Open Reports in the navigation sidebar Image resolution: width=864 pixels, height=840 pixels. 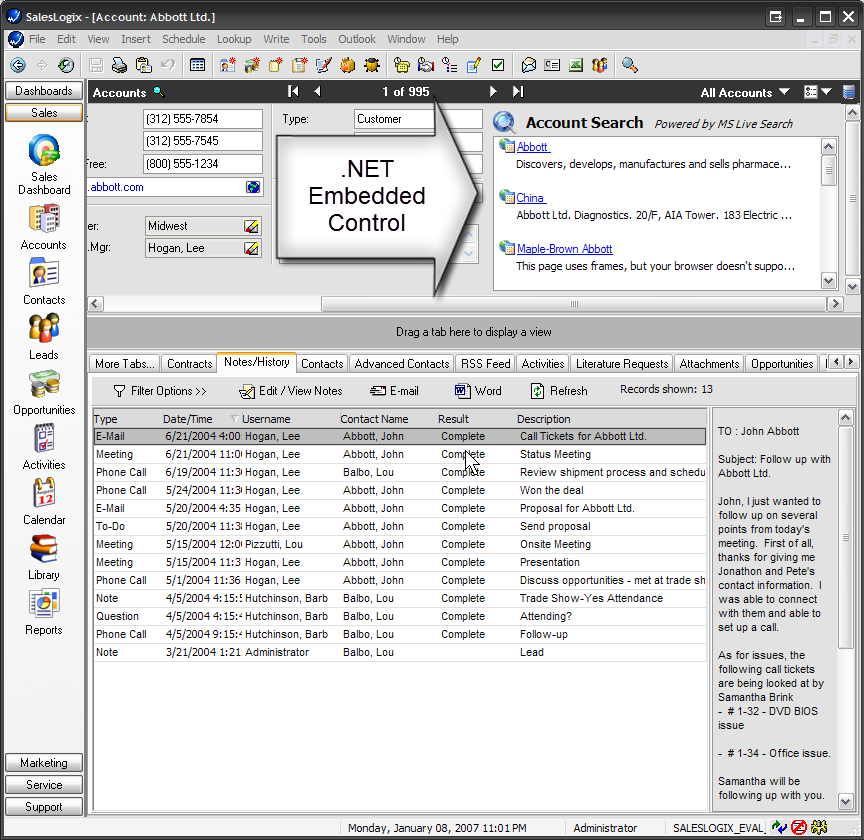tap(44, 612)
